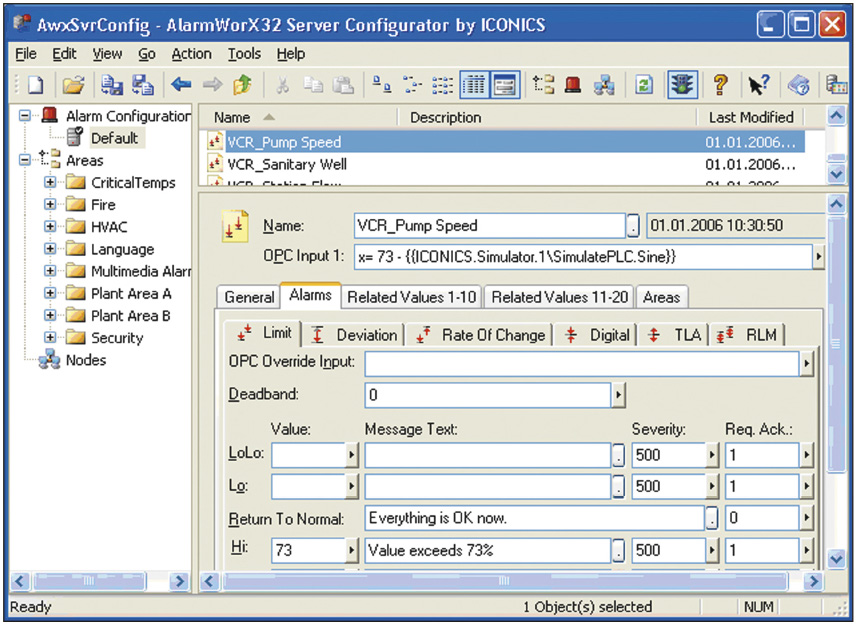Expand the Language folder

click(x=50, y=249)
